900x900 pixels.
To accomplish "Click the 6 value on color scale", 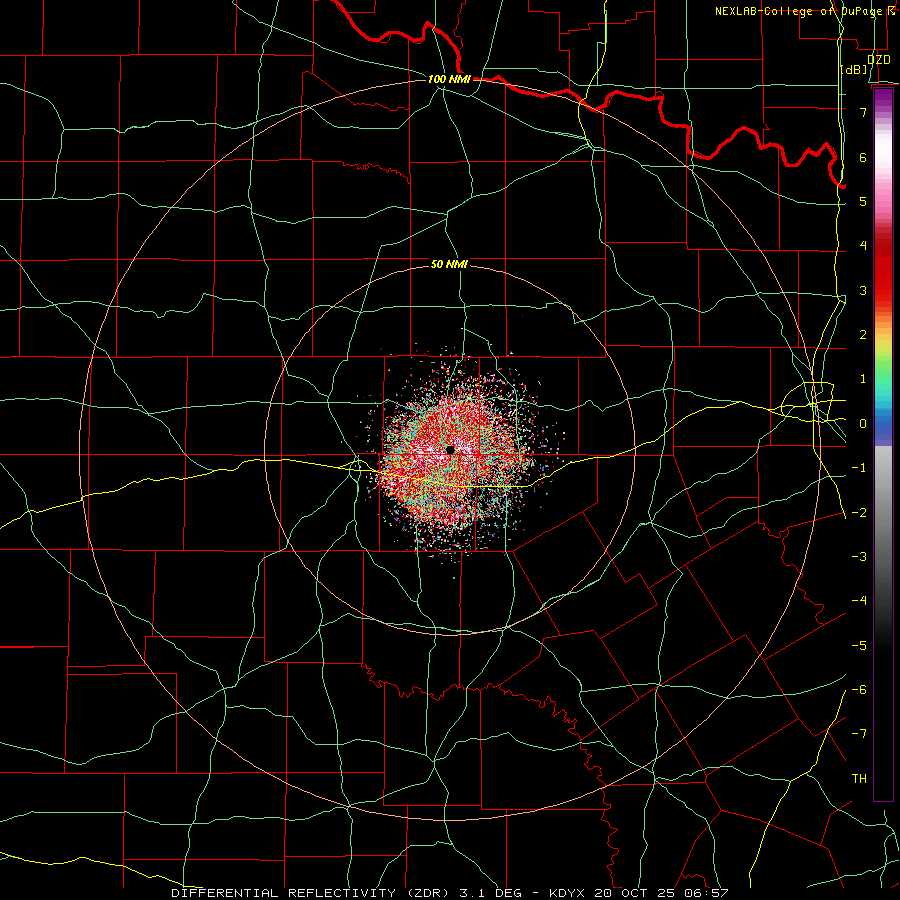I will point(863,157).
